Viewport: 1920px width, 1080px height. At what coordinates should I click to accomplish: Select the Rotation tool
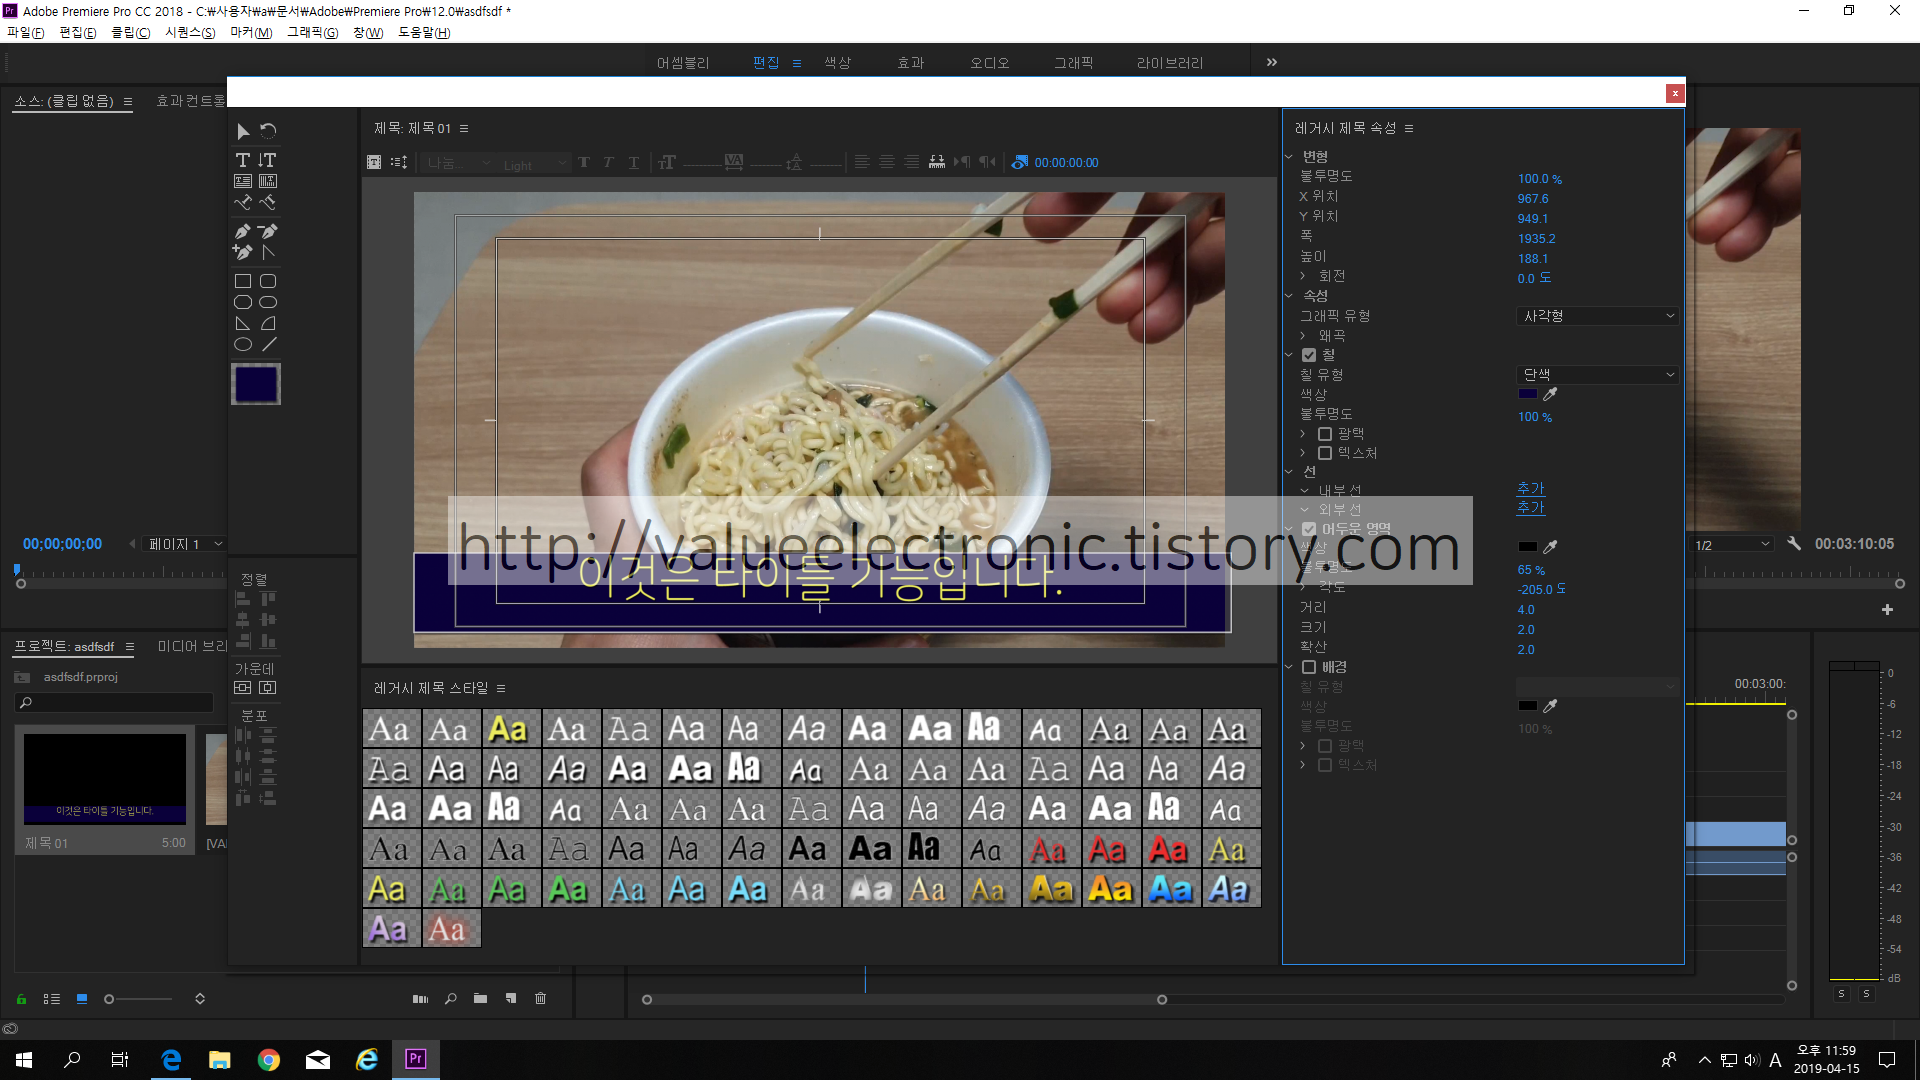(x=268, y=131)
